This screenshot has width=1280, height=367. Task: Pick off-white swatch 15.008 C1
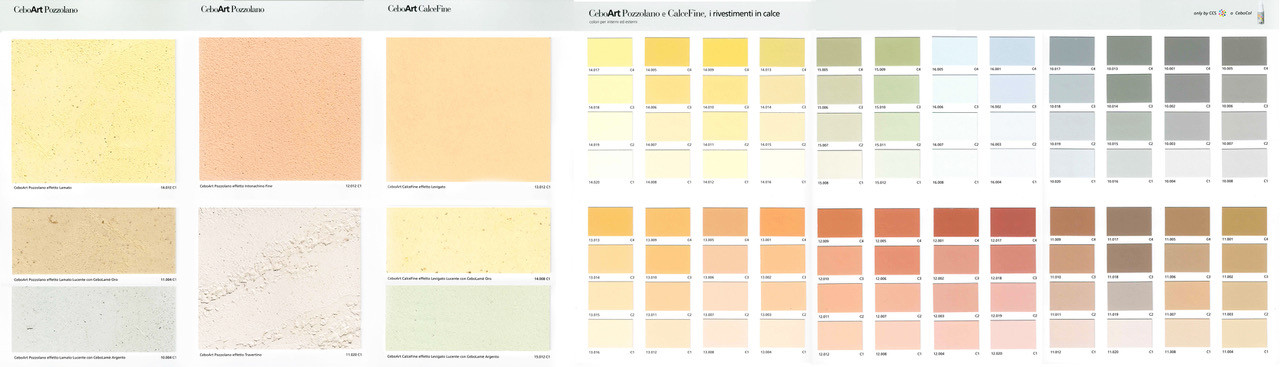tap(840, 164)
